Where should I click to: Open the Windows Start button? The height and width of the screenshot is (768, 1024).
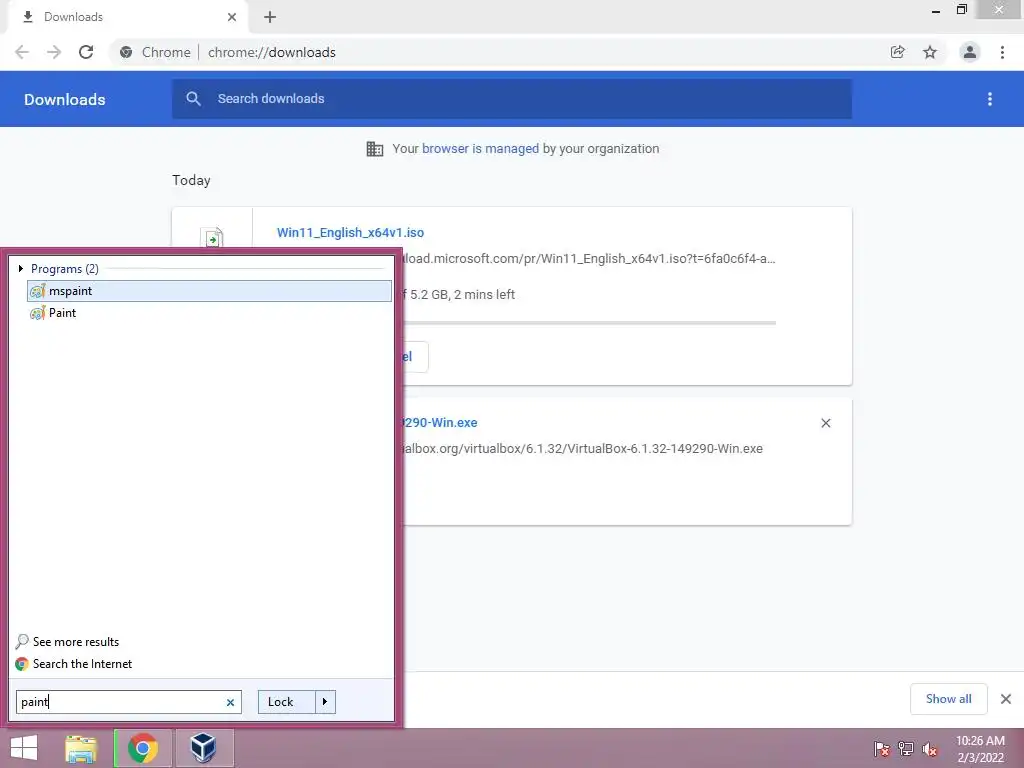pos(24,748)
